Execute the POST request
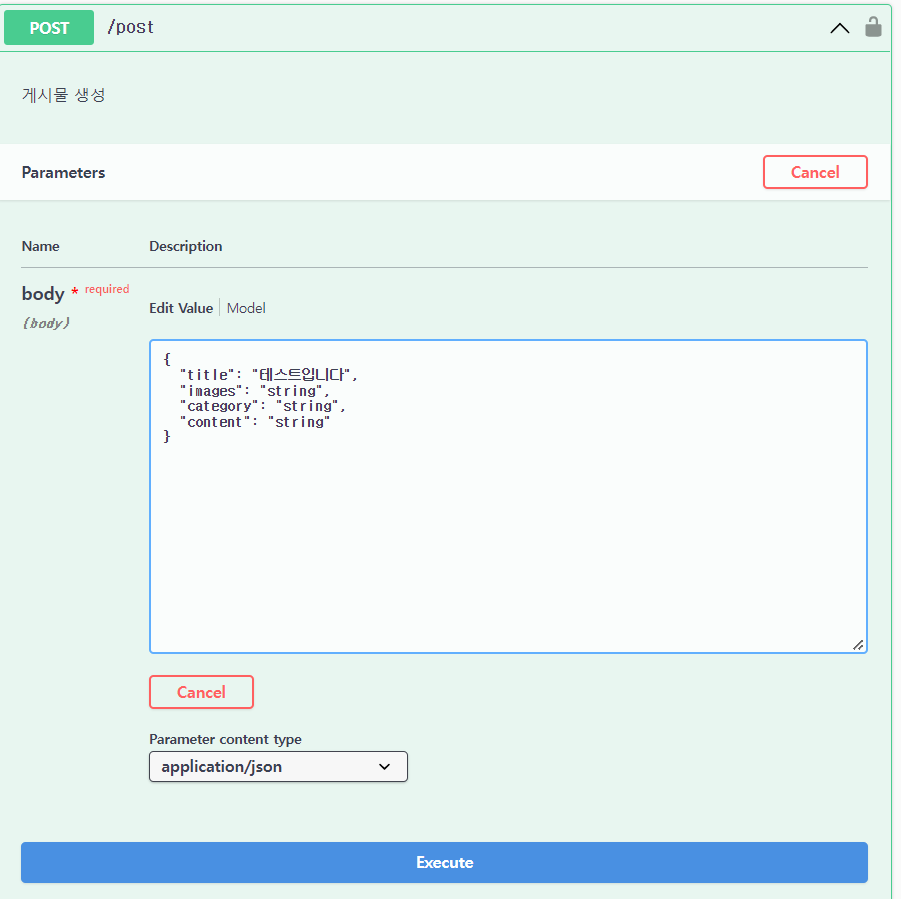Image resolution: width=901 pixels, height=899 pixels. [x=444, y=862]
